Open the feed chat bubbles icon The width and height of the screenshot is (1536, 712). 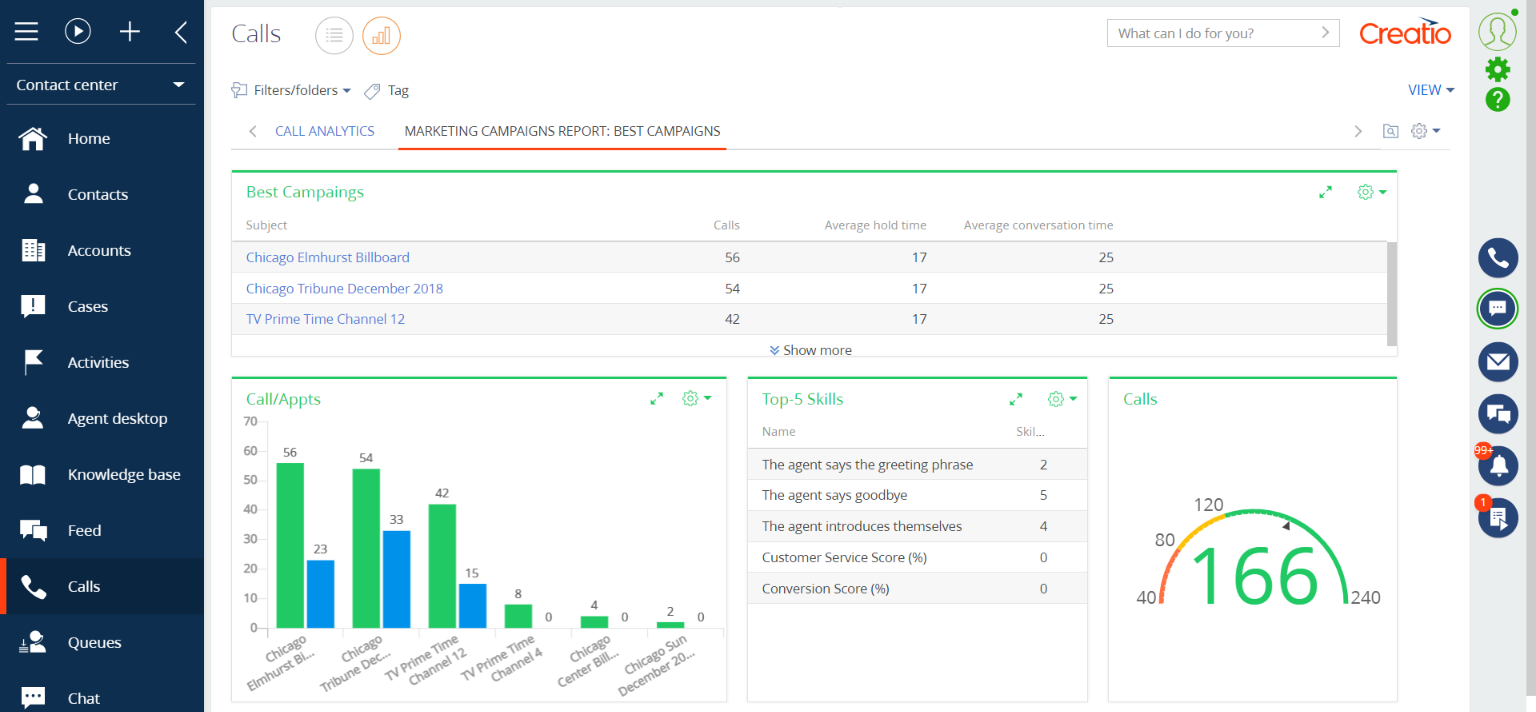(x=1497, y=413)
